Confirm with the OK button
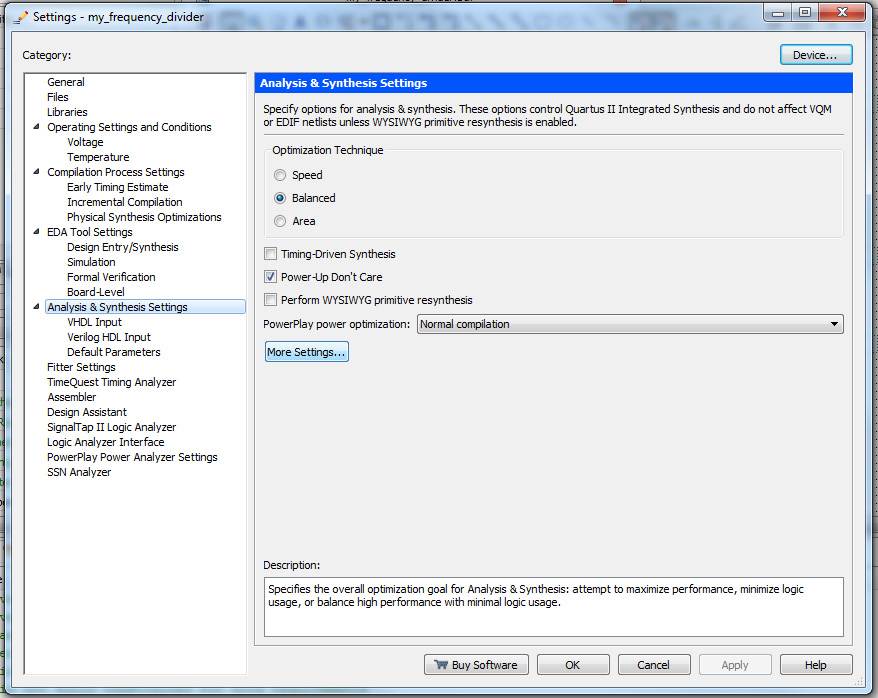Screen dimensions: 878x698 573,665
